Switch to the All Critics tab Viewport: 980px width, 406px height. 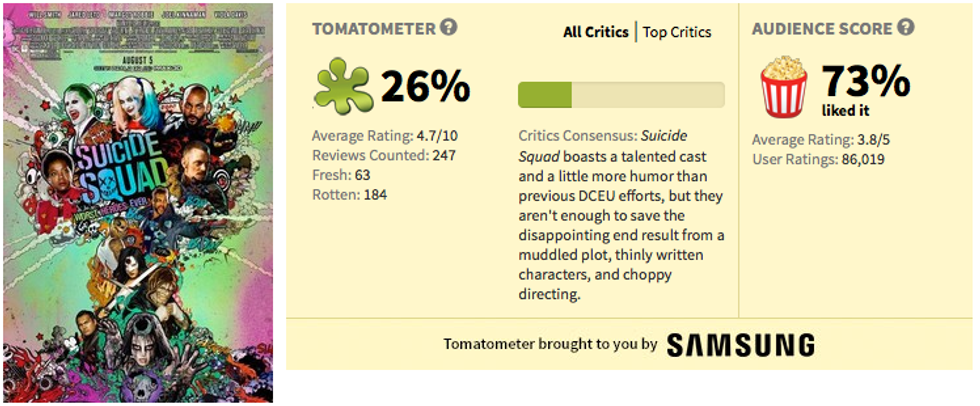[x=596, y=32]
